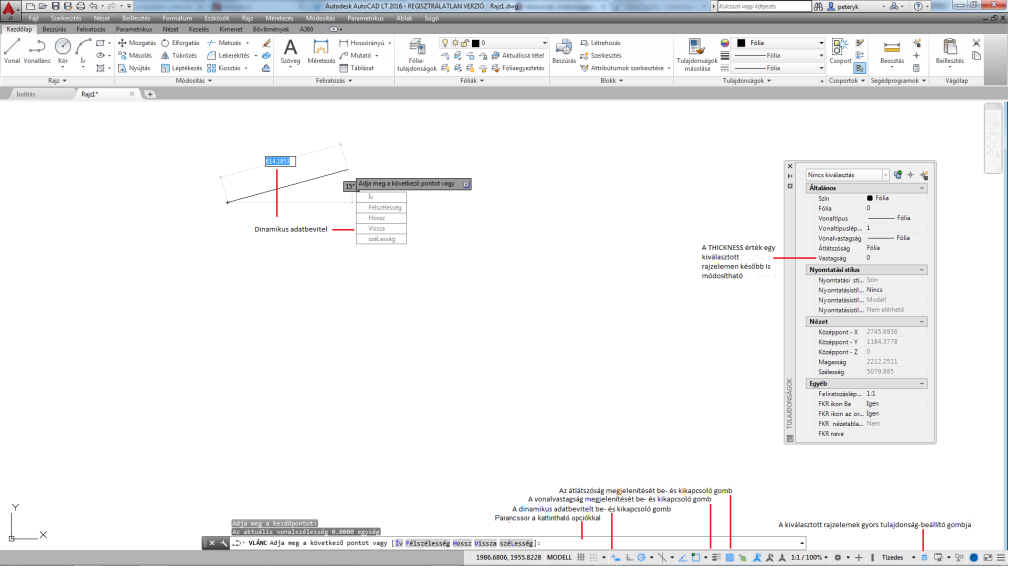The height and width of the screenshot is (568, 1009).
Task: Click the Lekerekítés (fillet) tool
Action: pos(228,55)
